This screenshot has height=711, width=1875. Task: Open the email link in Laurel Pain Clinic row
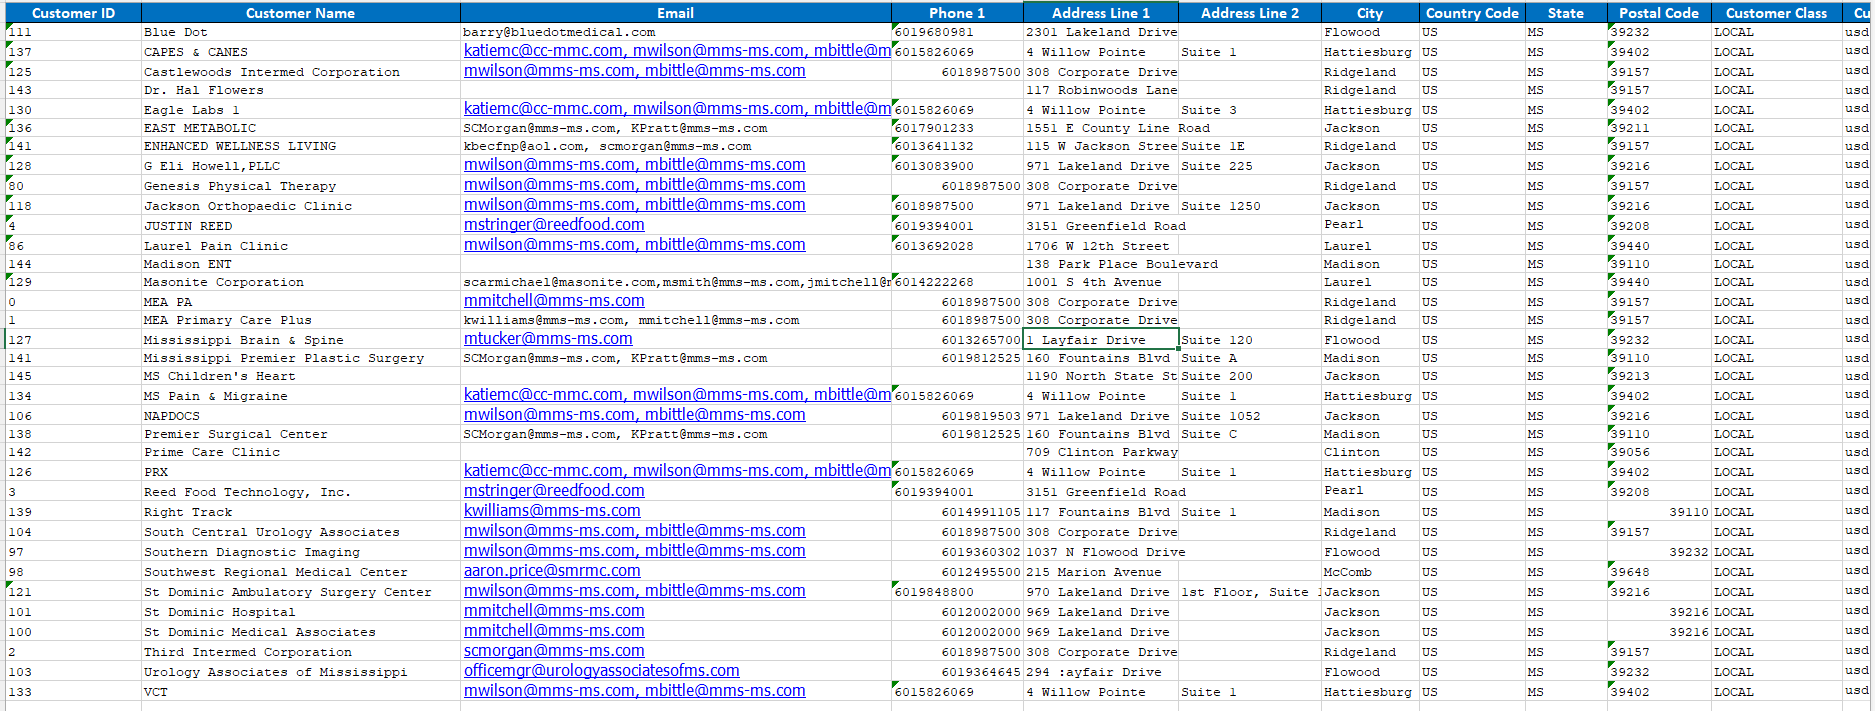[634, 245]
